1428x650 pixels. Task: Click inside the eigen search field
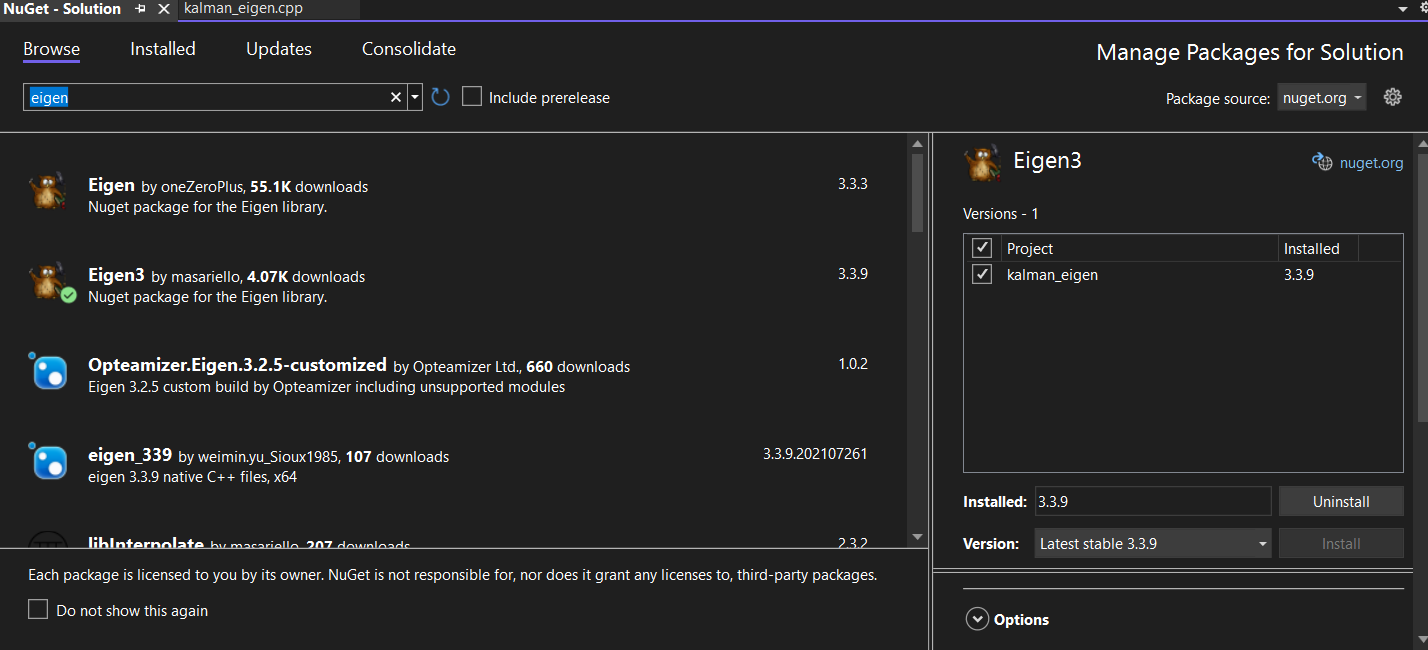point(200,97)
